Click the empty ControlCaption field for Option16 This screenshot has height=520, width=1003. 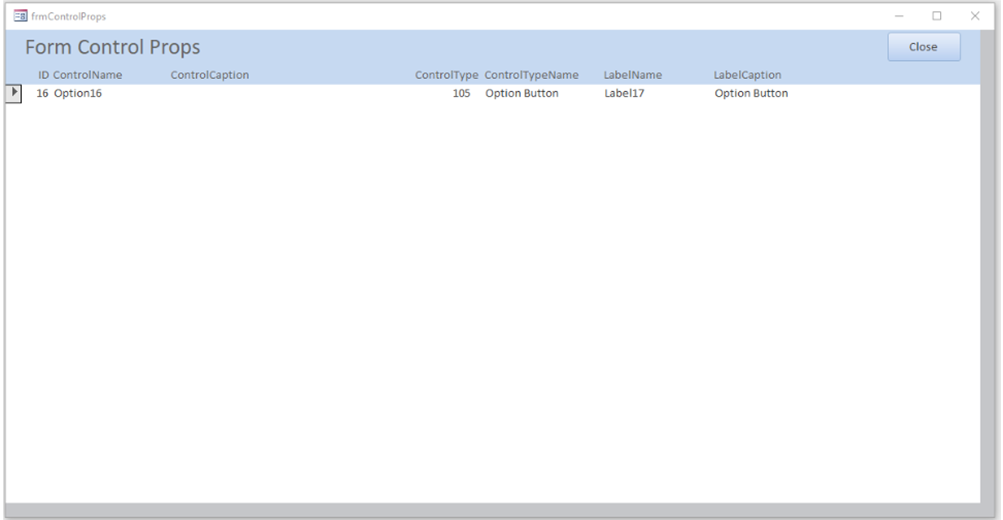[x=290, y=93]
